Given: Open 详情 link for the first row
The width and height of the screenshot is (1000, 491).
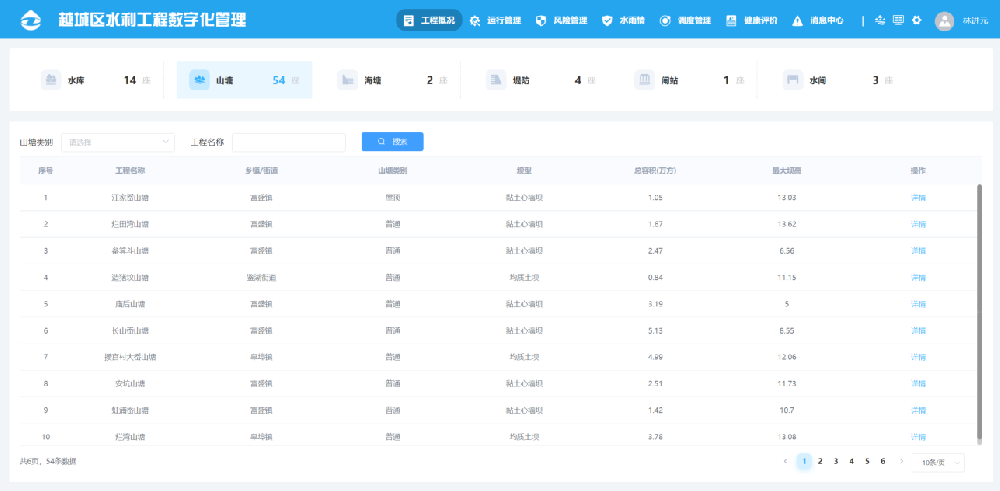Looking at the screenshot, I should [x=918, y=198].
